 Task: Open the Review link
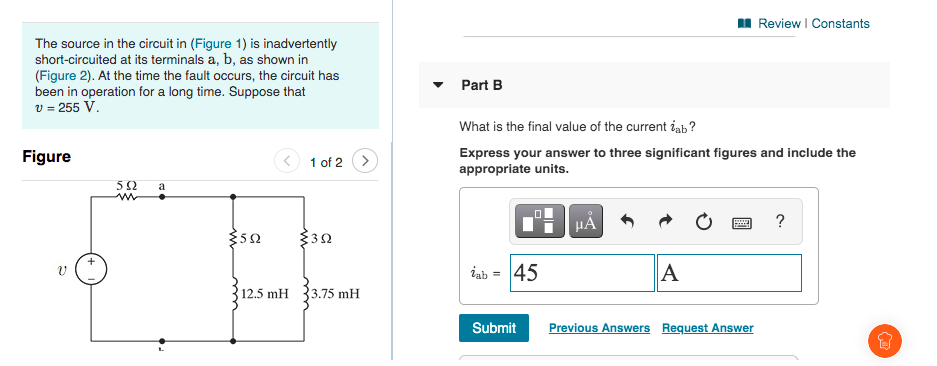[x=779, y=23]
